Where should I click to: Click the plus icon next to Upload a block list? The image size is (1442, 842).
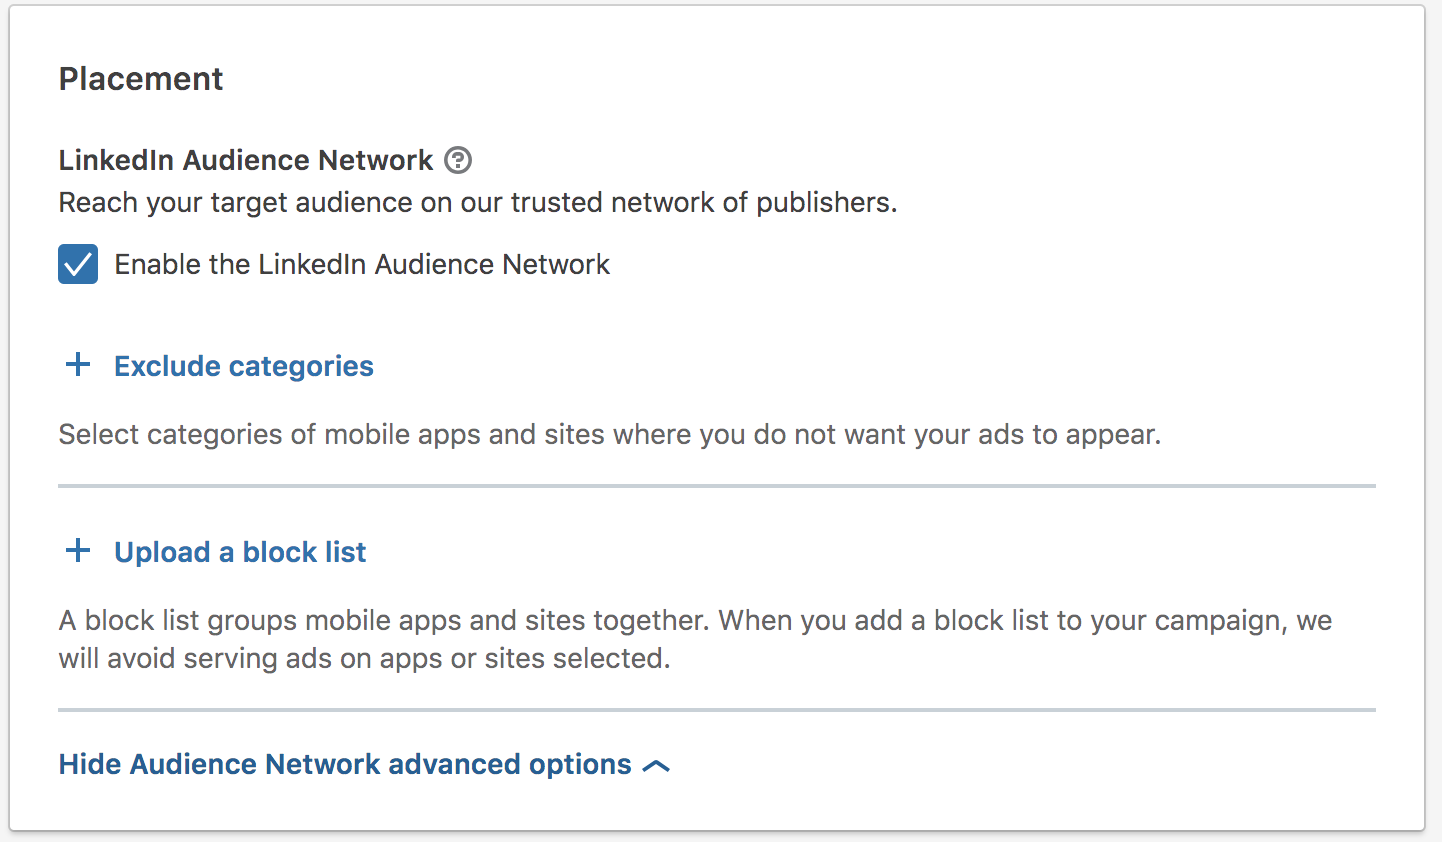pyautogui.click(x=78, y=551)
